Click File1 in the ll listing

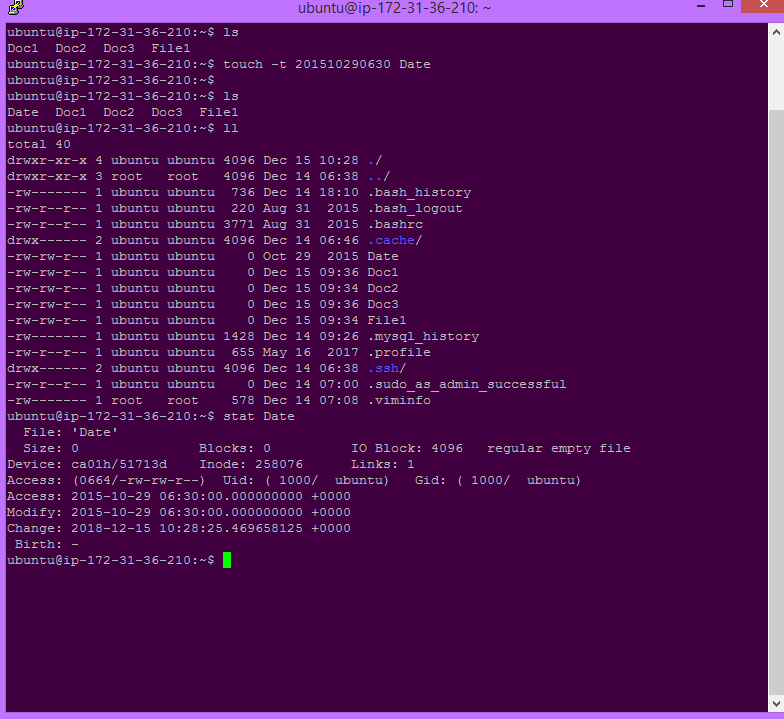click(x=387, y=320)
